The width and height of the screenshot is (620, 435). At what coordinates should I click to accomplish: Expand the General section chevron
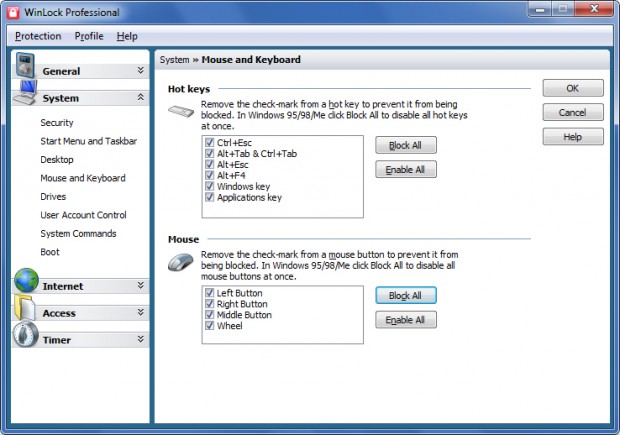click(140, 70)
